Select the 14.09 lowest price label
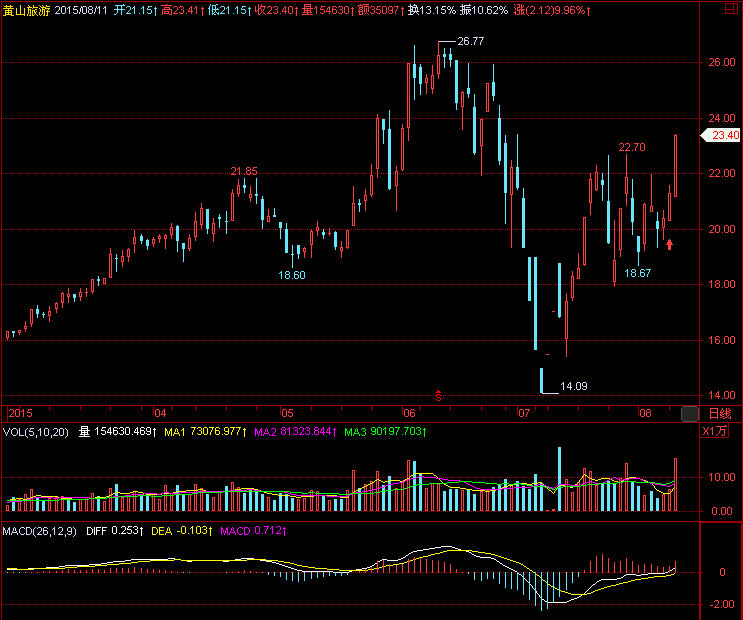The height and width of the screenshot is (620, 743). click(573, 385)
